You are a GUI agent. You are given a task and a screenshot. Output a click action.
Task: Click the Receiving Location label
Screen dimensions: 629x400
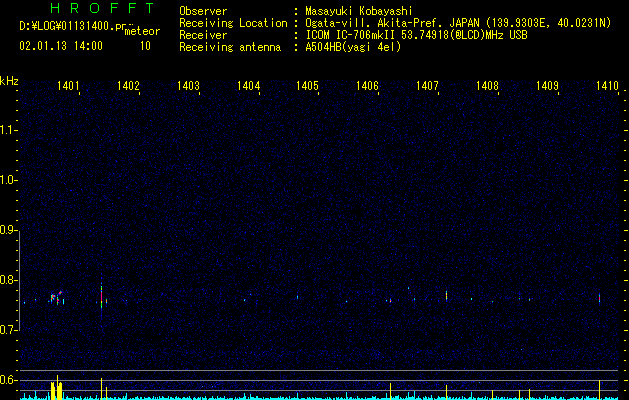click(x=233, y=23)
